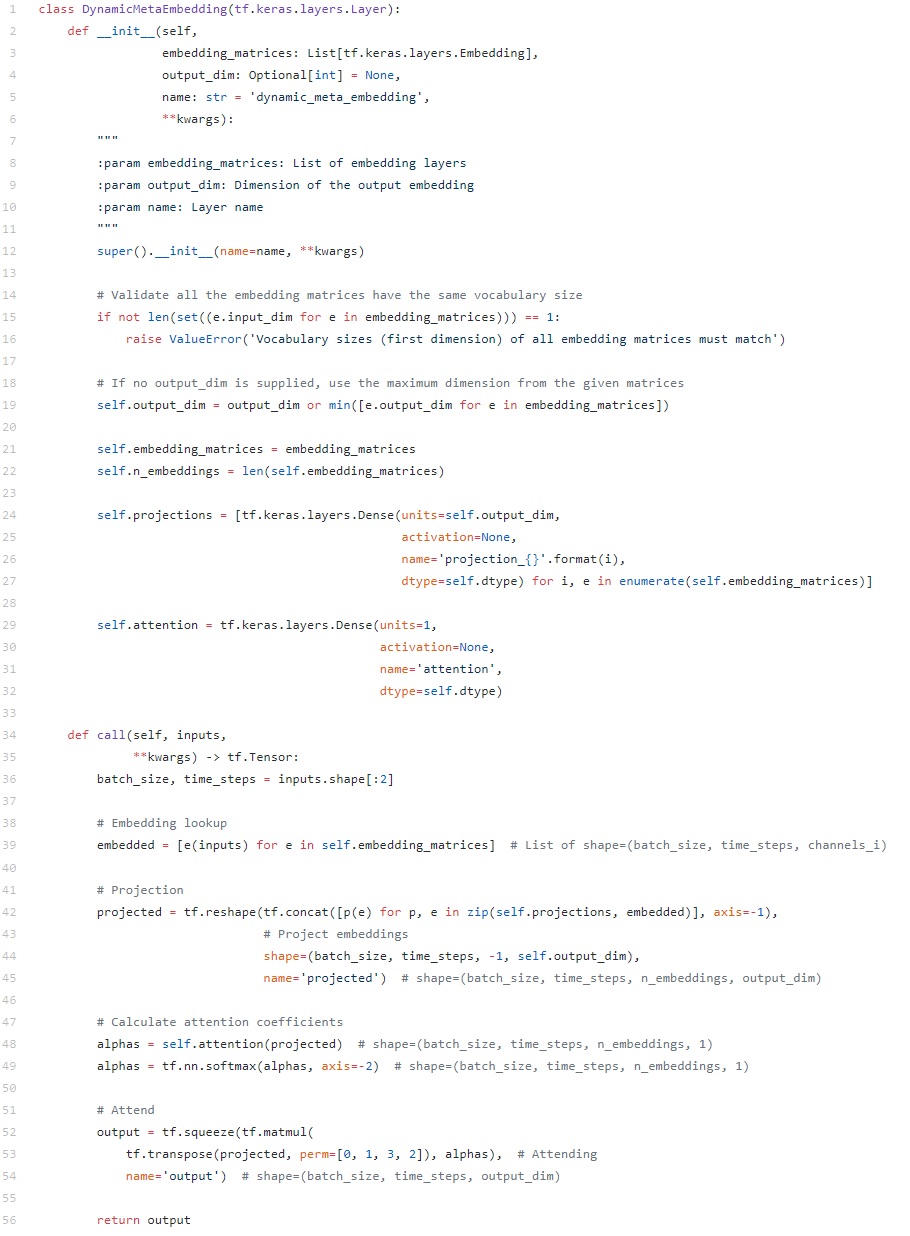Click the 'return output' statement
This screenshot has height=1236, width=910.
click(143, 1219)
